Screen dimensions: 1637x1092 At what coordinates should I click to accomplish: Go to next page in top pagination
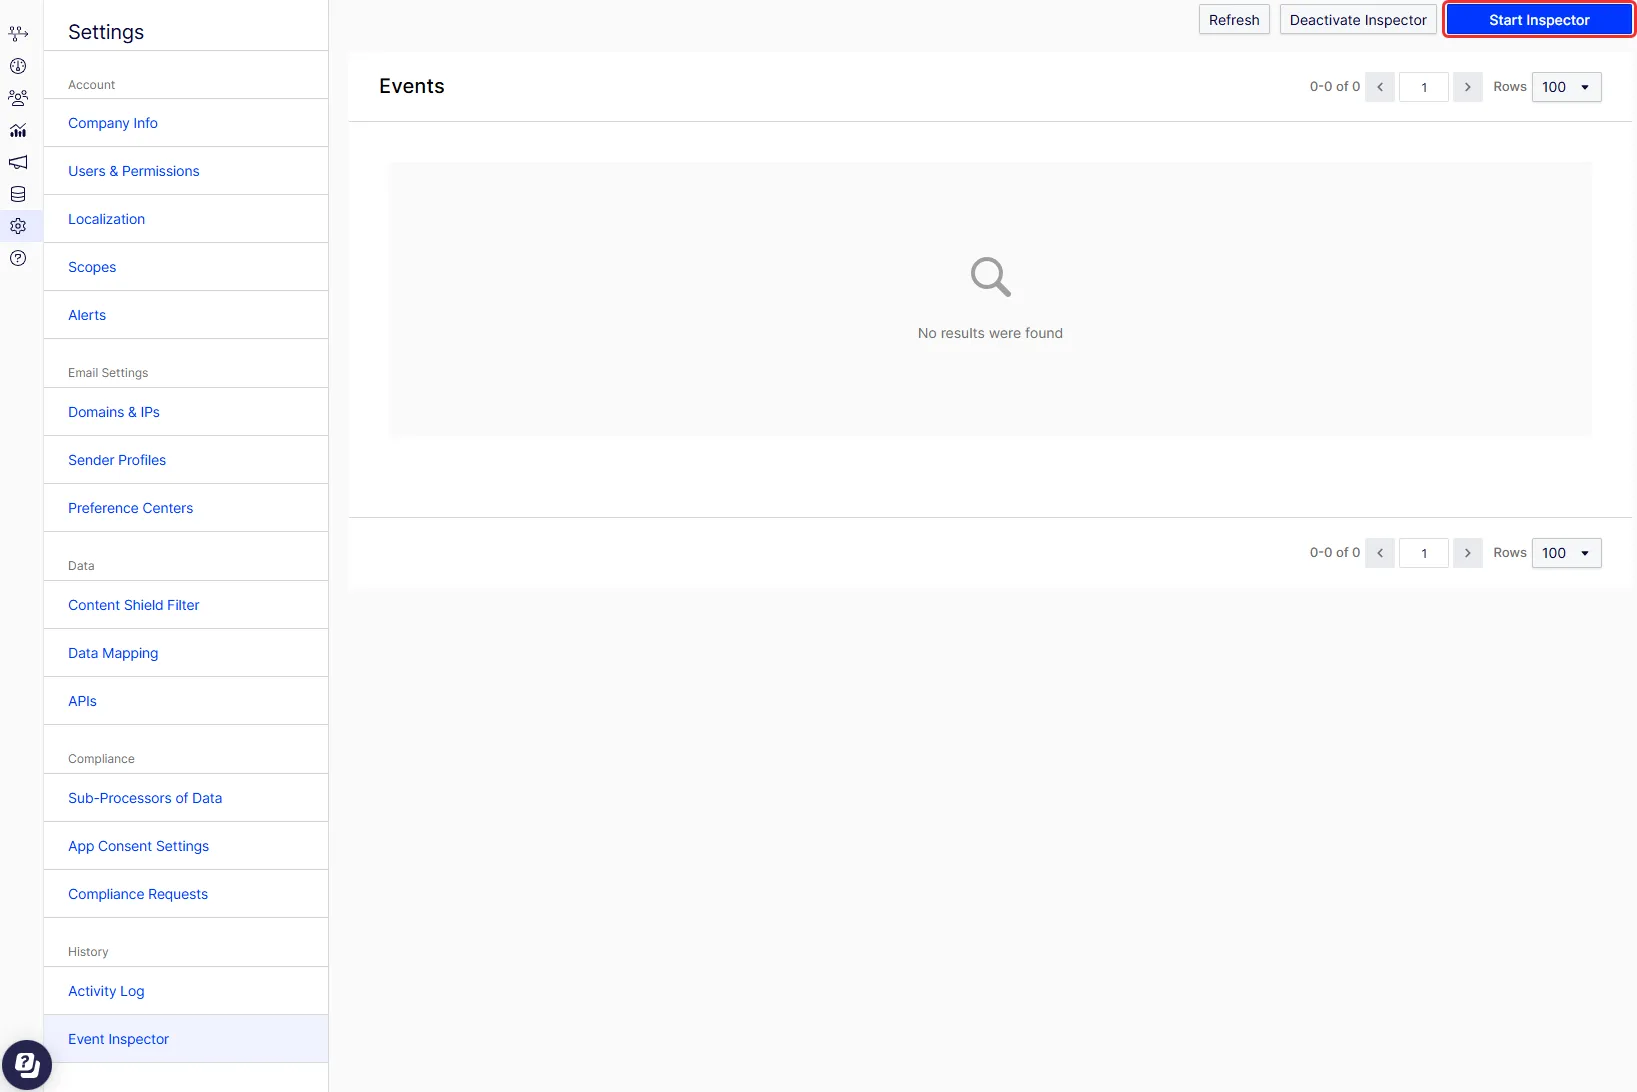click(1468, 87)
